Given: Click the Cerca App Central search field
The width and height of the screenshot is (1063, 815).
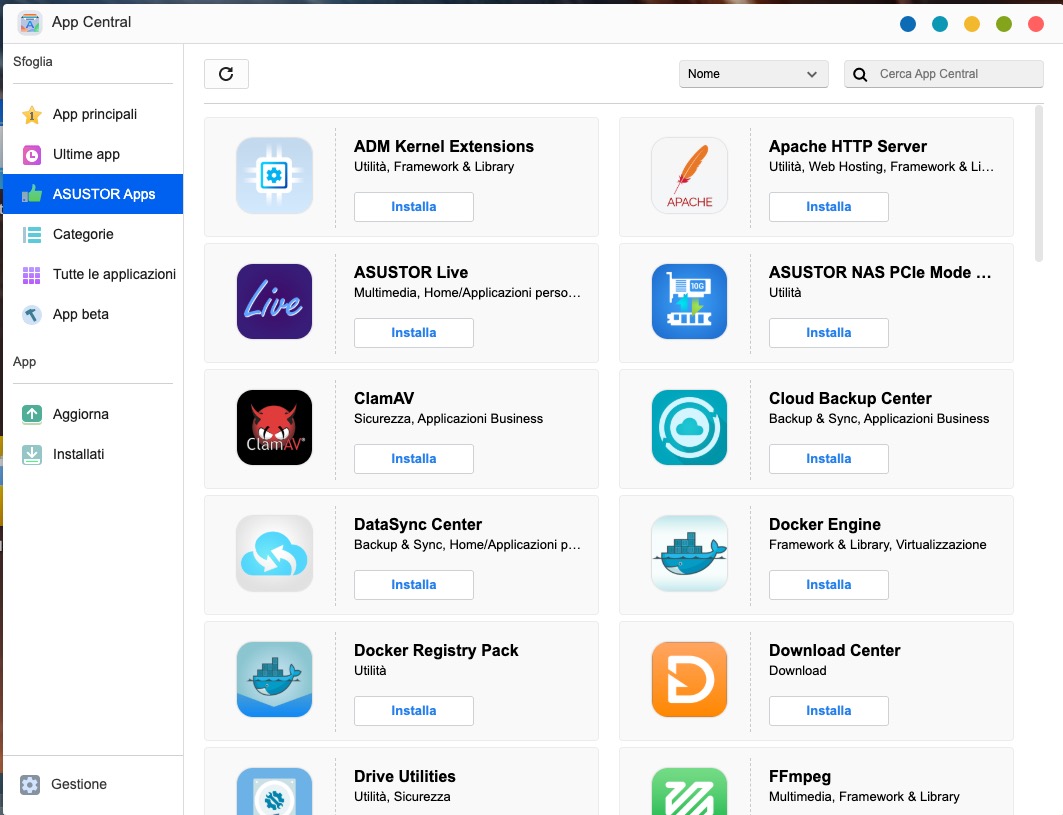Looking at the screenshot, I should [x=944, y=74].
